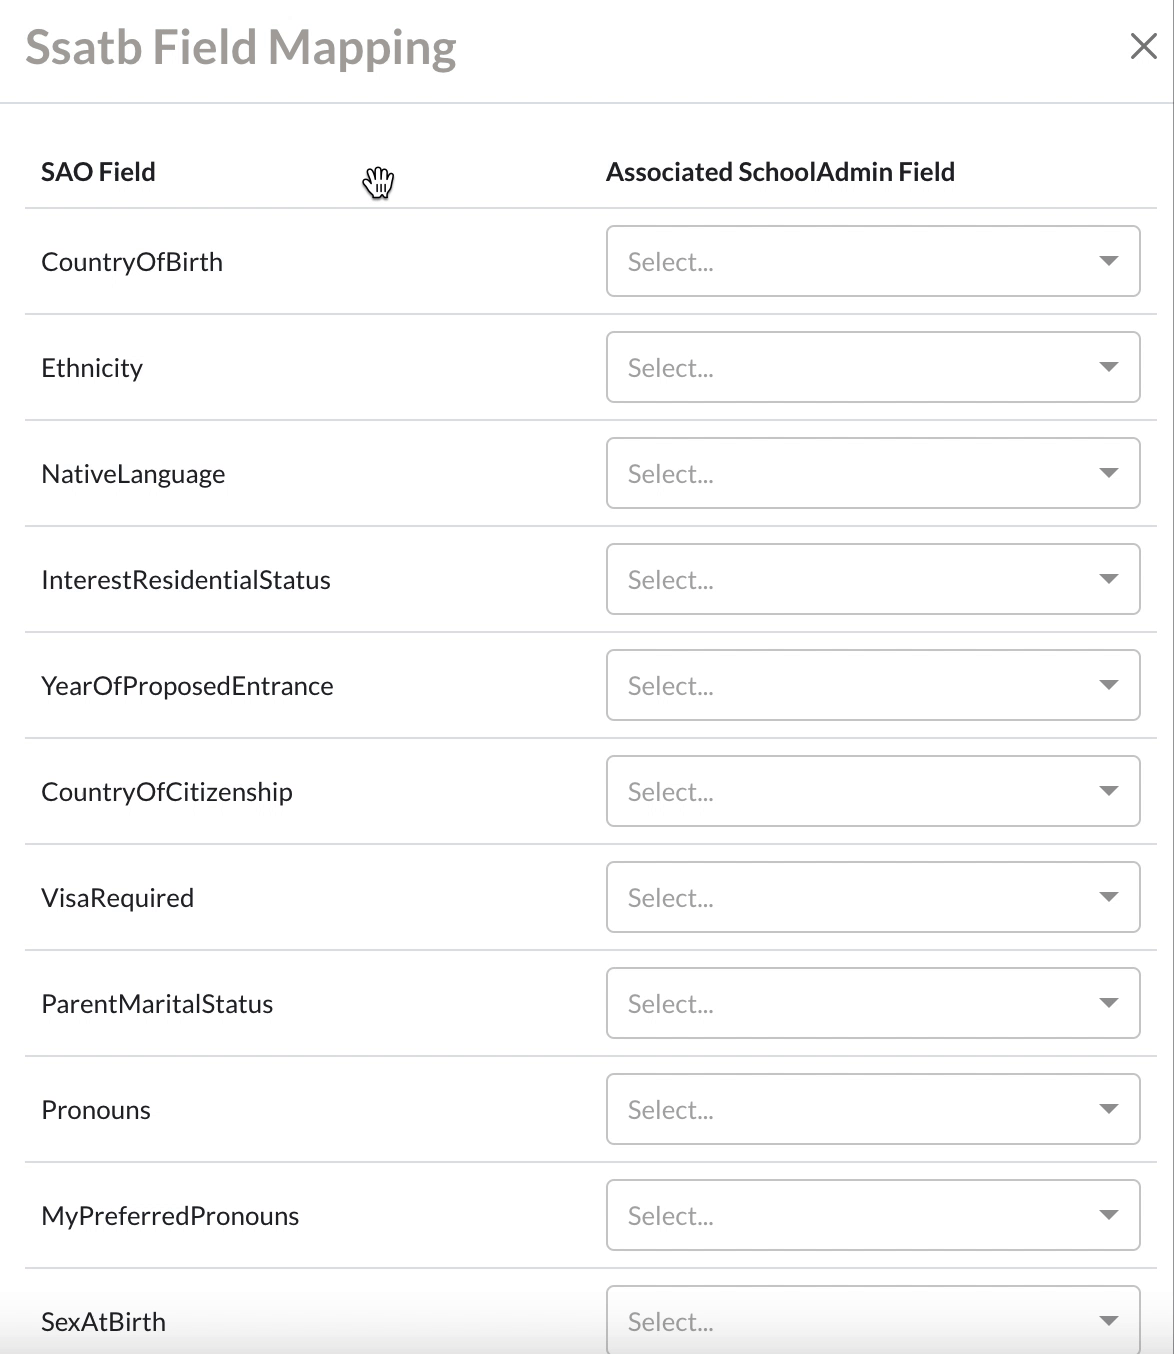Click the CountryOfBirth dropdown arrow
This screenshot has width=1174, height=1354.
1108,261
